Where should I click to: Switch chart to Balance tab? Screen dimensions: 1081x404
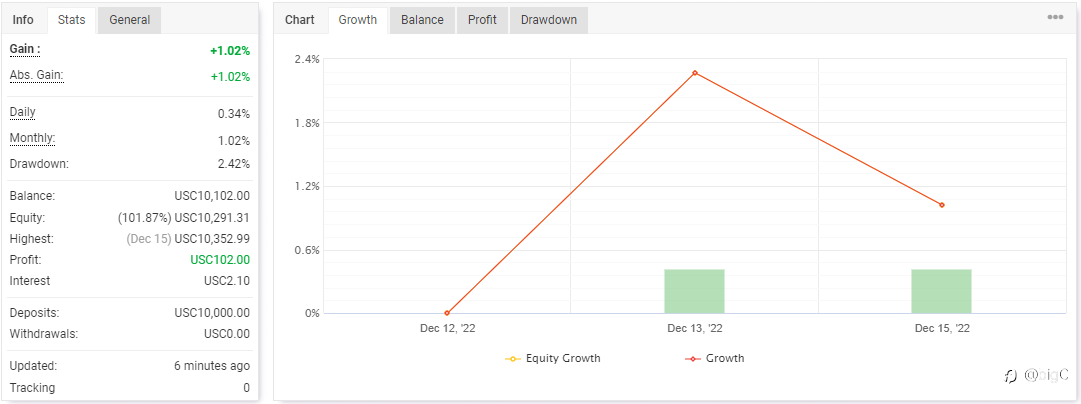pyautogui.click(x=422, y=20)
